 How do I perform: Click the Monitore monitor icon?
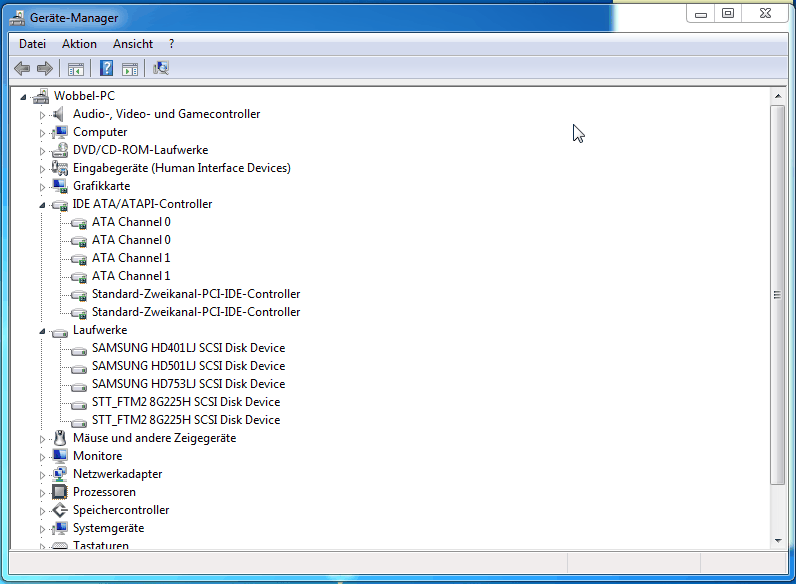(59, 456)
